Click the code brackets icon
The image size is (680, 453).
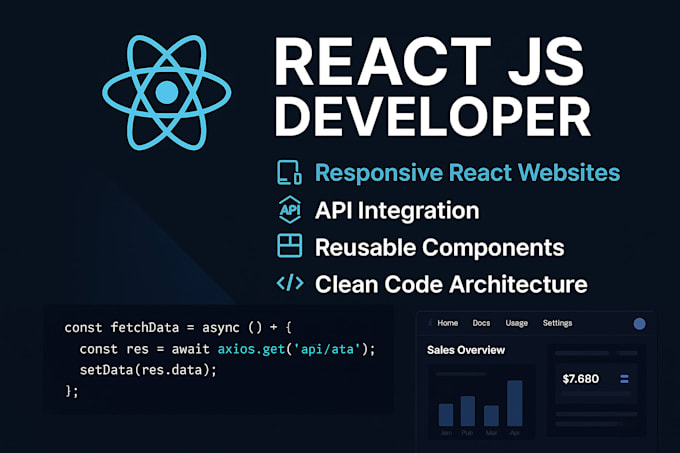[x=290, y=283]
